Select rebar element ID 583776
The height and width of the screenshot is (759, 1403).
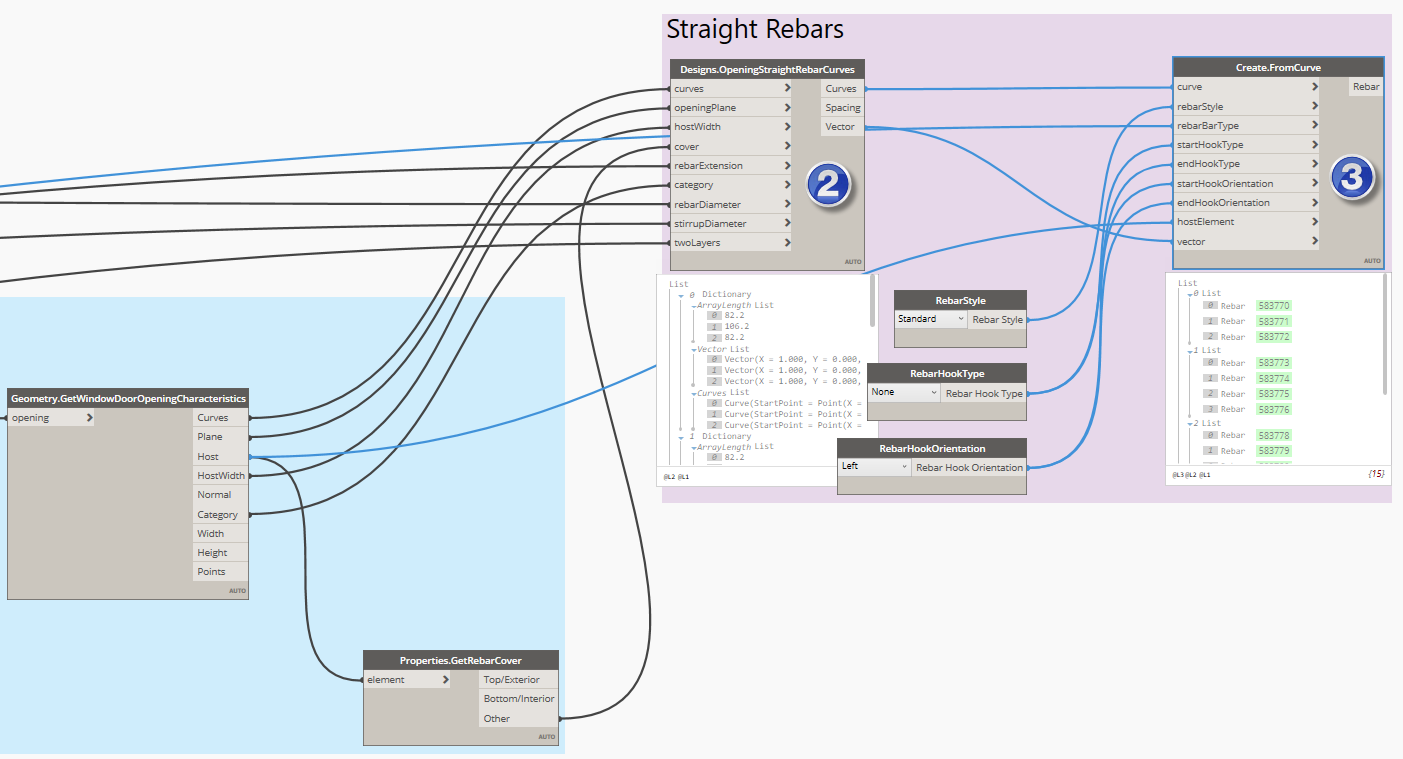click(x=1274, y=410)
